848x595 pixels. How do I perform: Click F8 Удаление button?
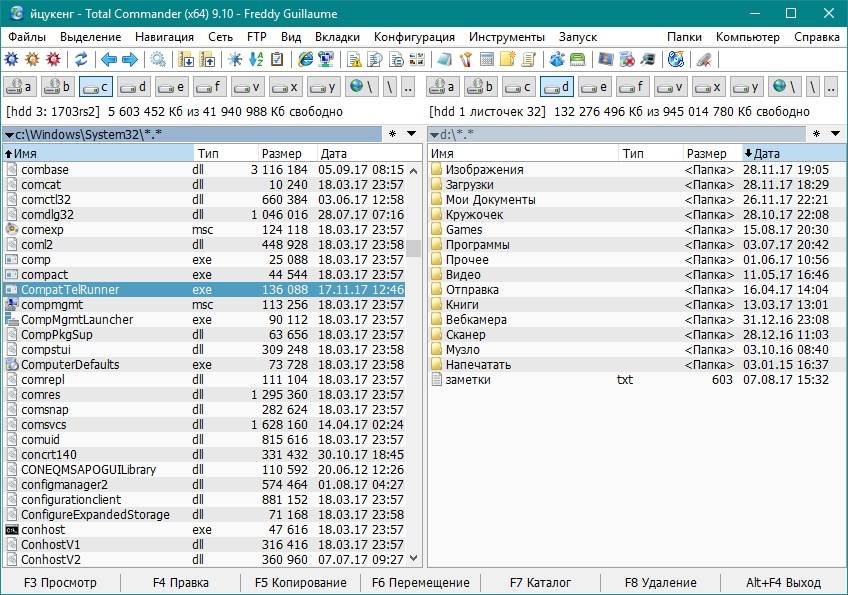click(660, 583)
